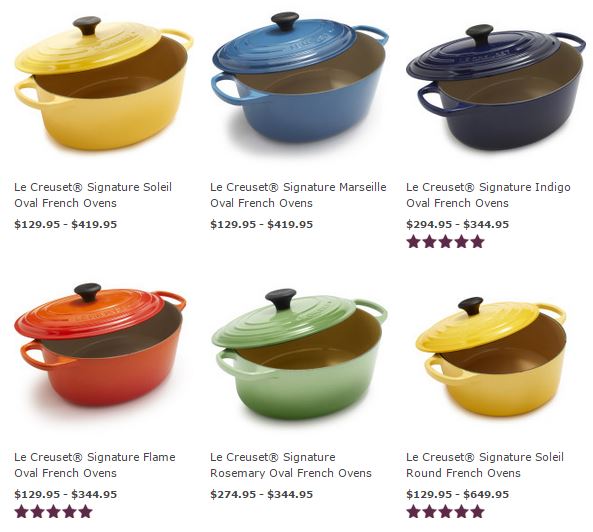Screen dimensions: 593x532
Task: View star rating for Flame Oval Ovens
Action: (53, 511)
